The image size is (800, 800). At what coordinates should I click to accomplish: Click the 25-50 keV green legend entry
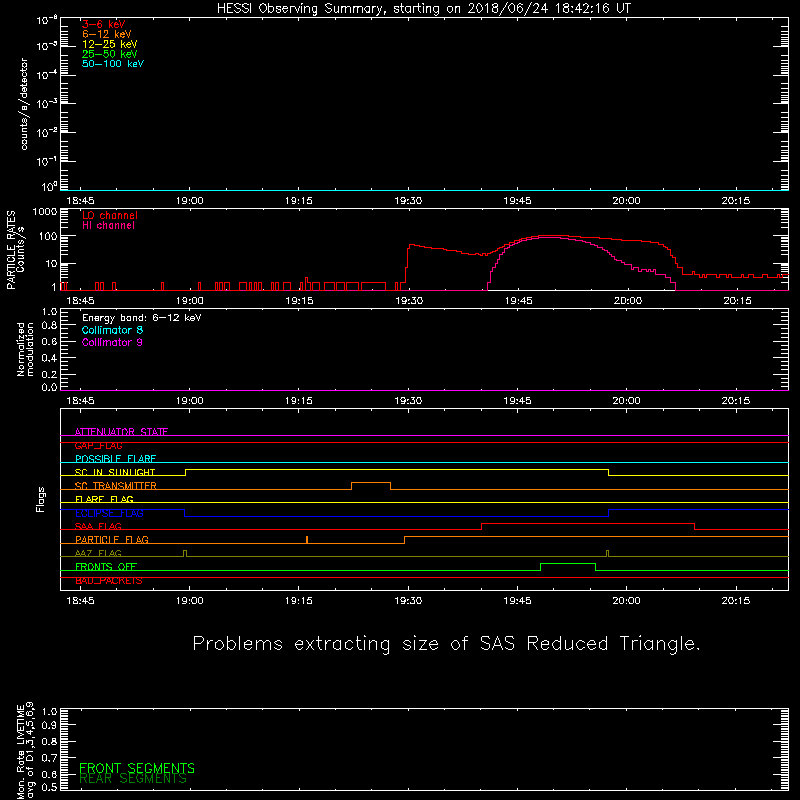[x=110, y=54]
